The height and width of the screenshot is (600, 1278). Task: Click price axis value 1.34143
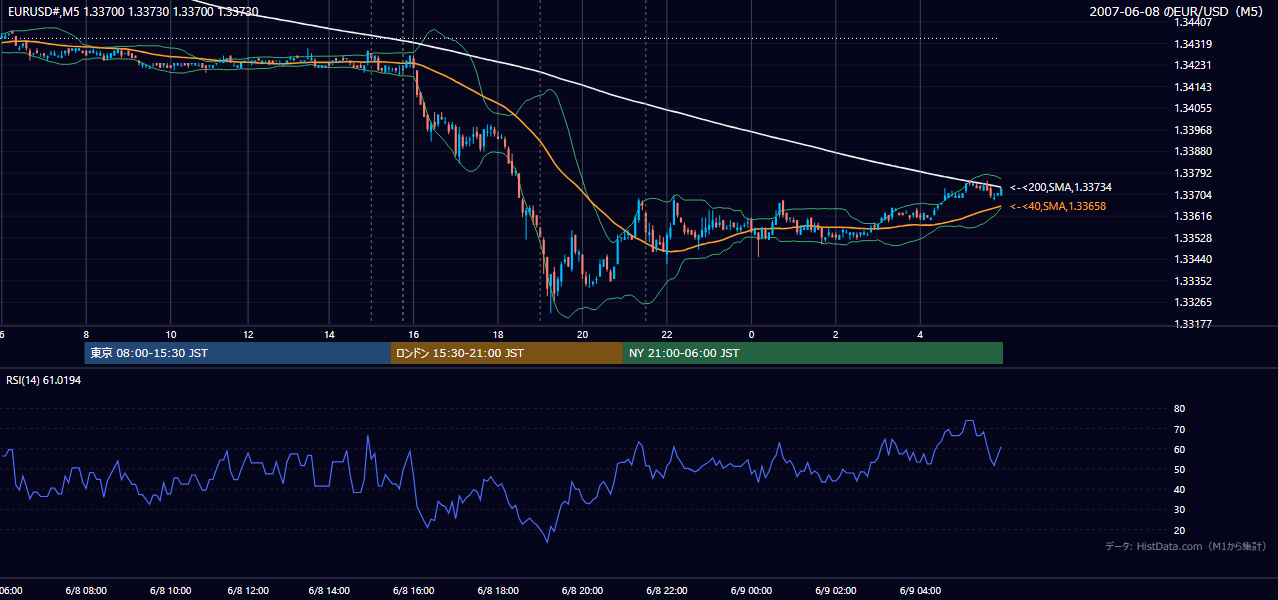point(1195,87)
